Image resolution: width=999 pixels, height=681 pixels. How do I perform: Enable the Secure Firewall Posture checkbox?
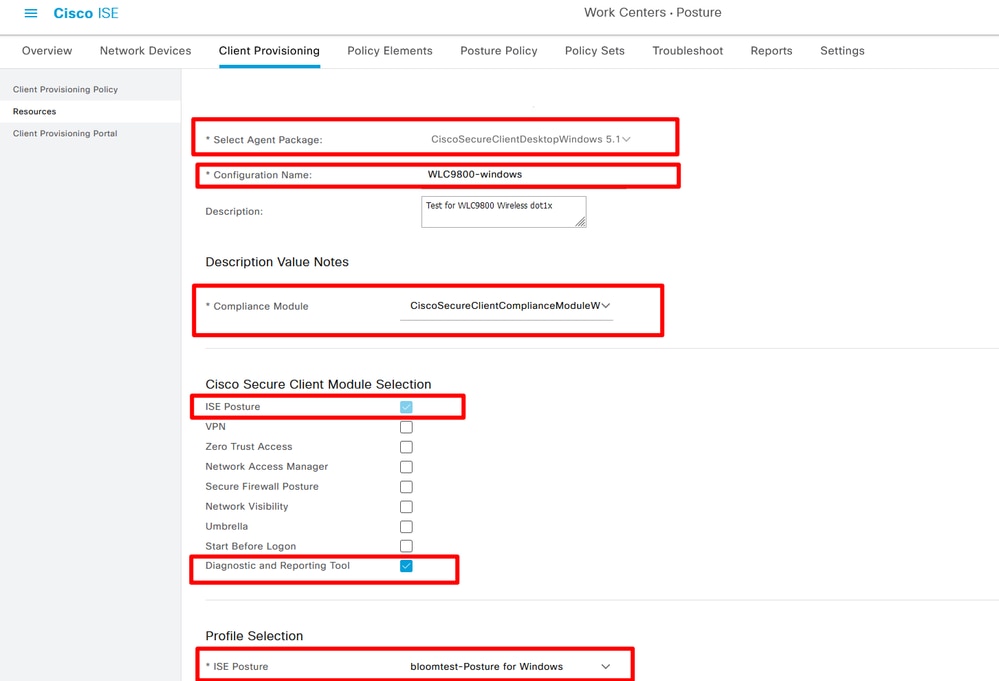pos(406,487)
